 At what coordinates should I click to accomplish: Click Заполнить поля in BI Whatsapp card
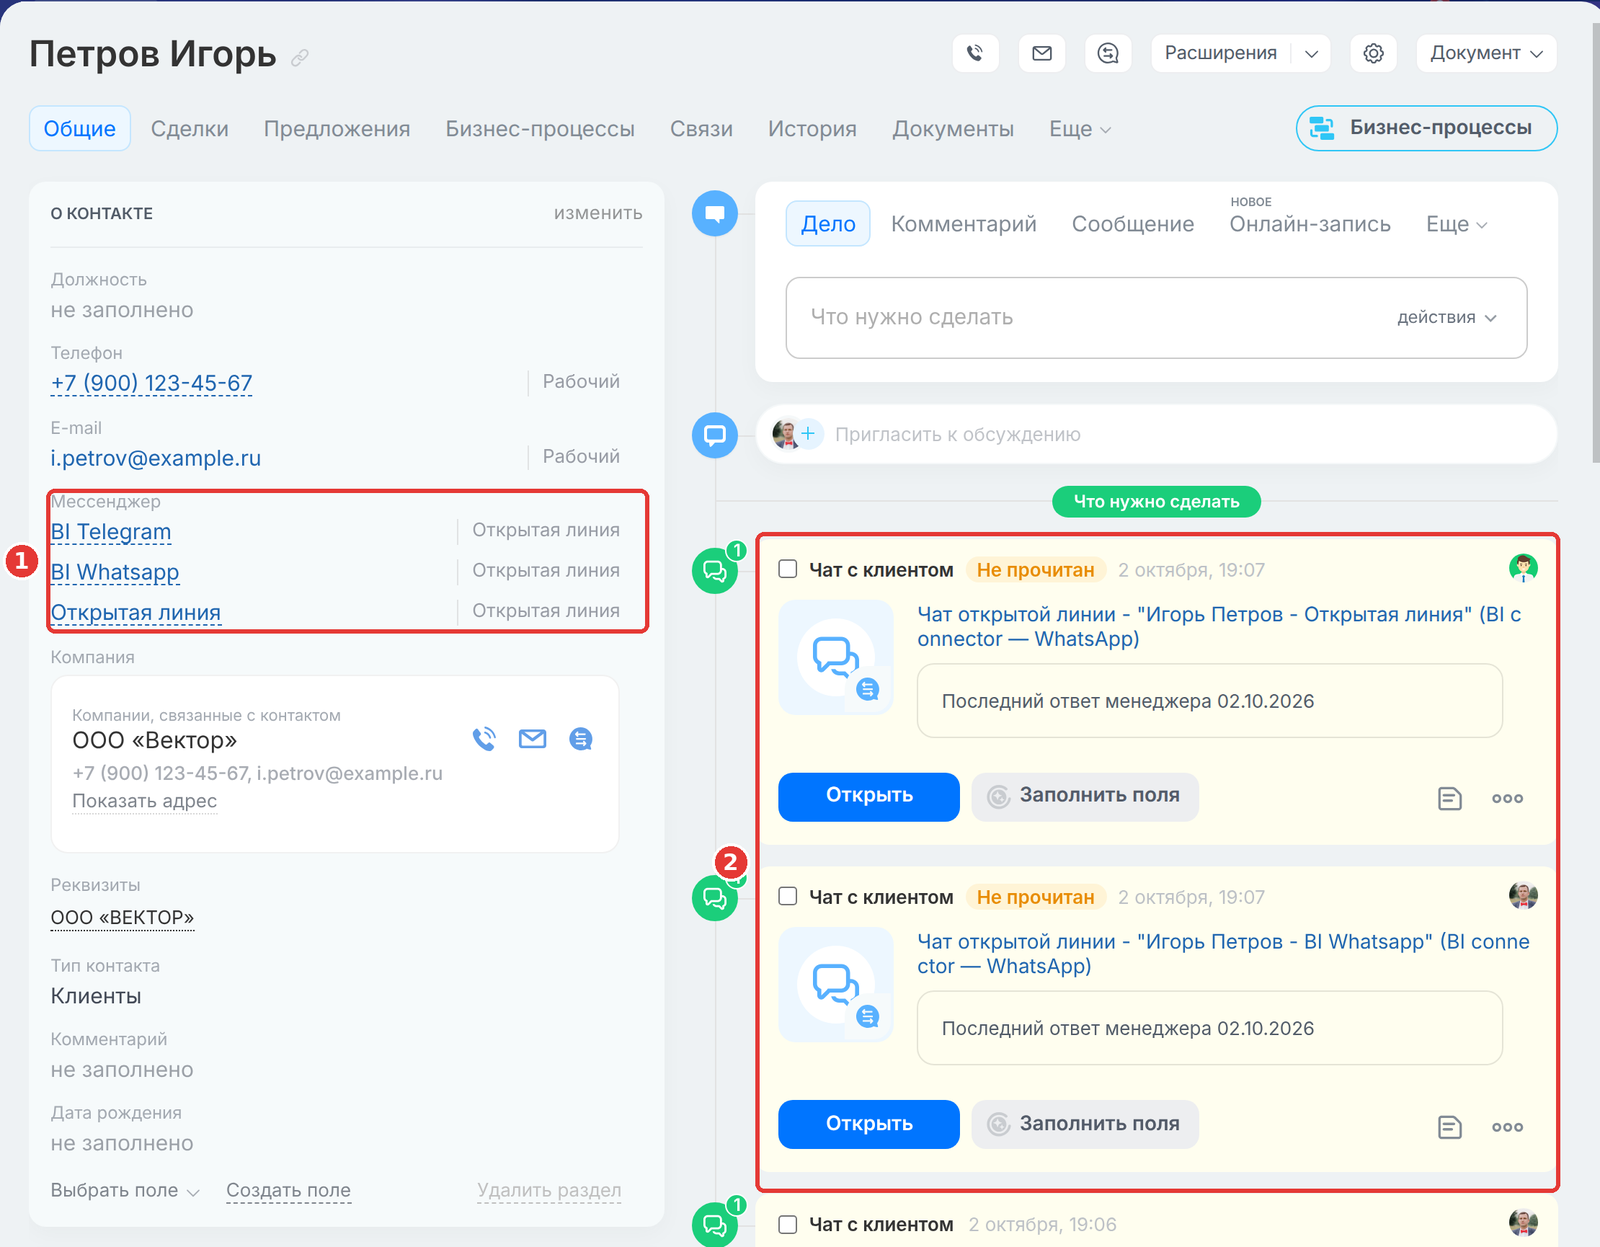[1085, 1124]
